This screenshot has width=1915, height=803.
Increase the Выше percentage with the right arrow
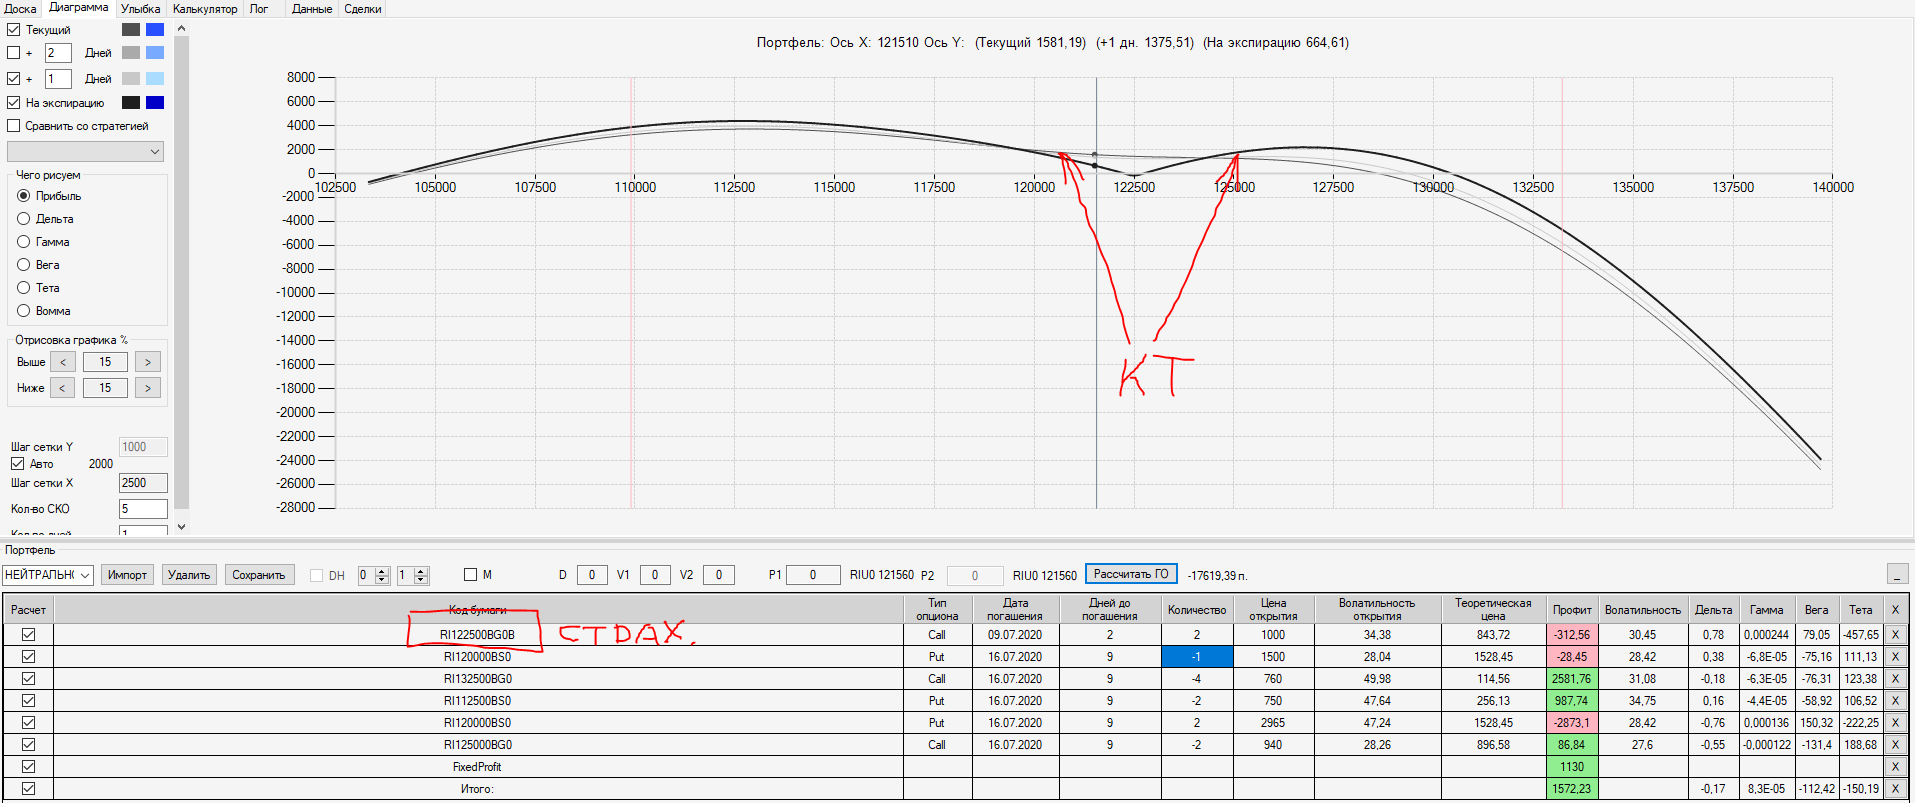point(148,362)
